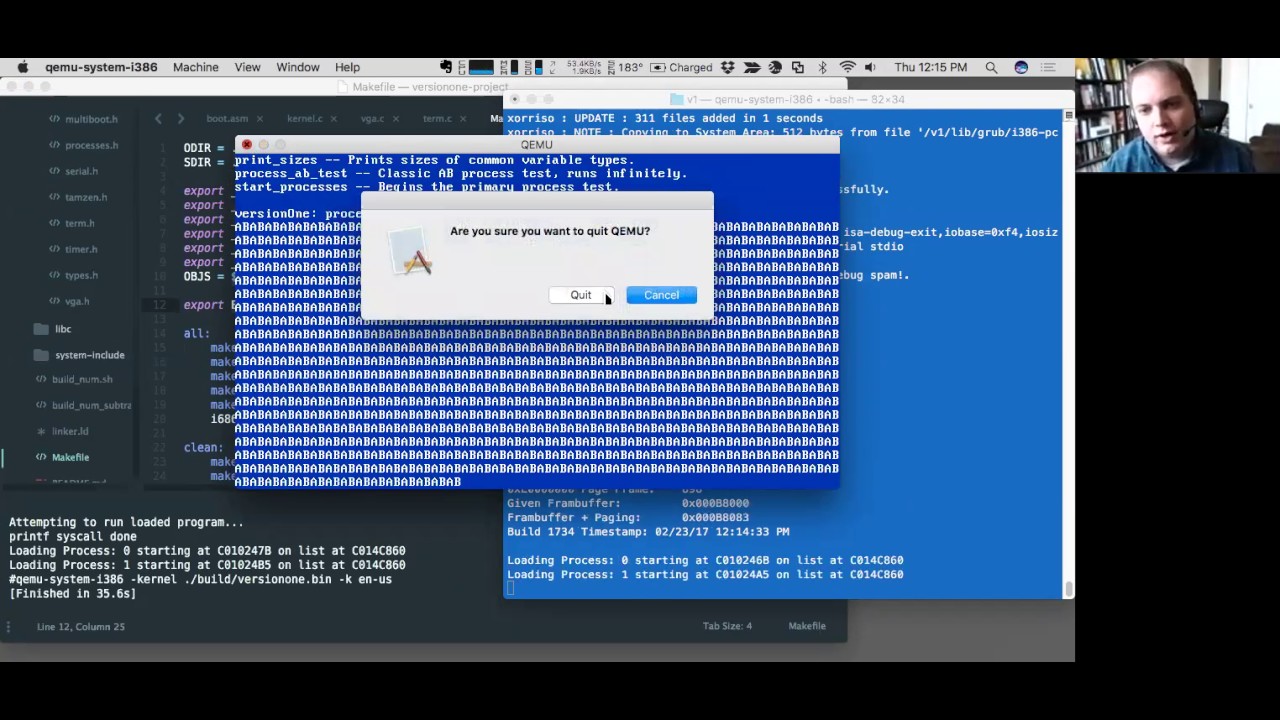Click the code icon beside timer.h
Screen dimensions: 1280x720
click(x=54, y=249)
